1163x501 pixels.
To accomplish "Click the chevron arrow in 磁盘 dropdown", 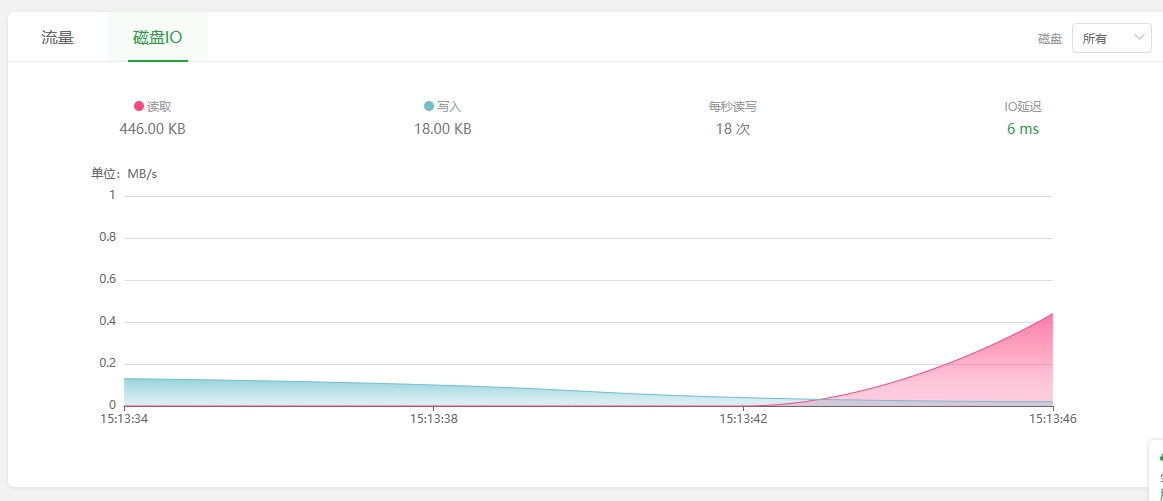I will point(1139,38).
